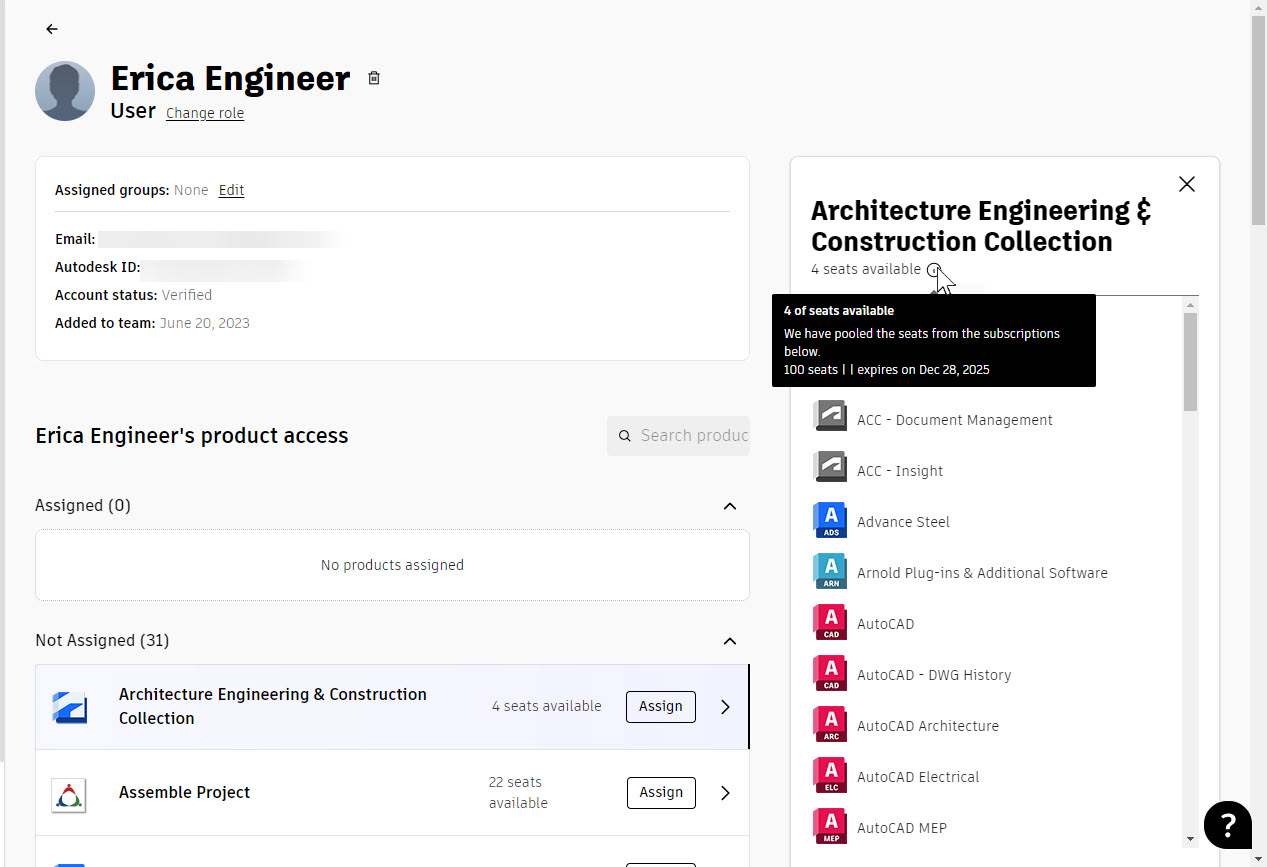Click the ACC - Document Management icon
1267x867 pixels.
pyautogui.click(x=830, y=415)
